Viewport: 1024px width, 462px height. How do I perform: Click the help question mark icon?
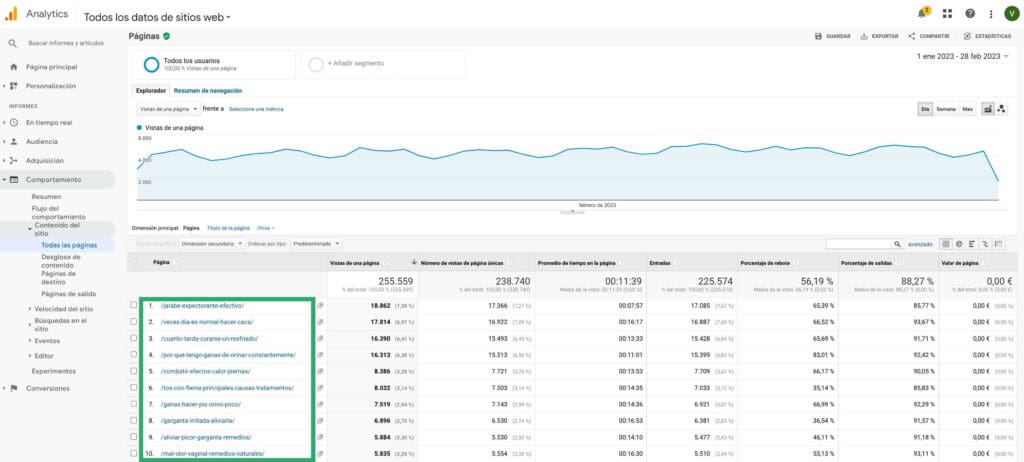click(x=969, y=14)
